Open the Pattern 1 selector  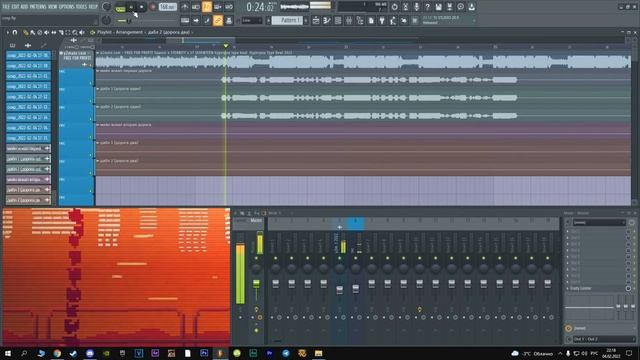coord(287,20)
